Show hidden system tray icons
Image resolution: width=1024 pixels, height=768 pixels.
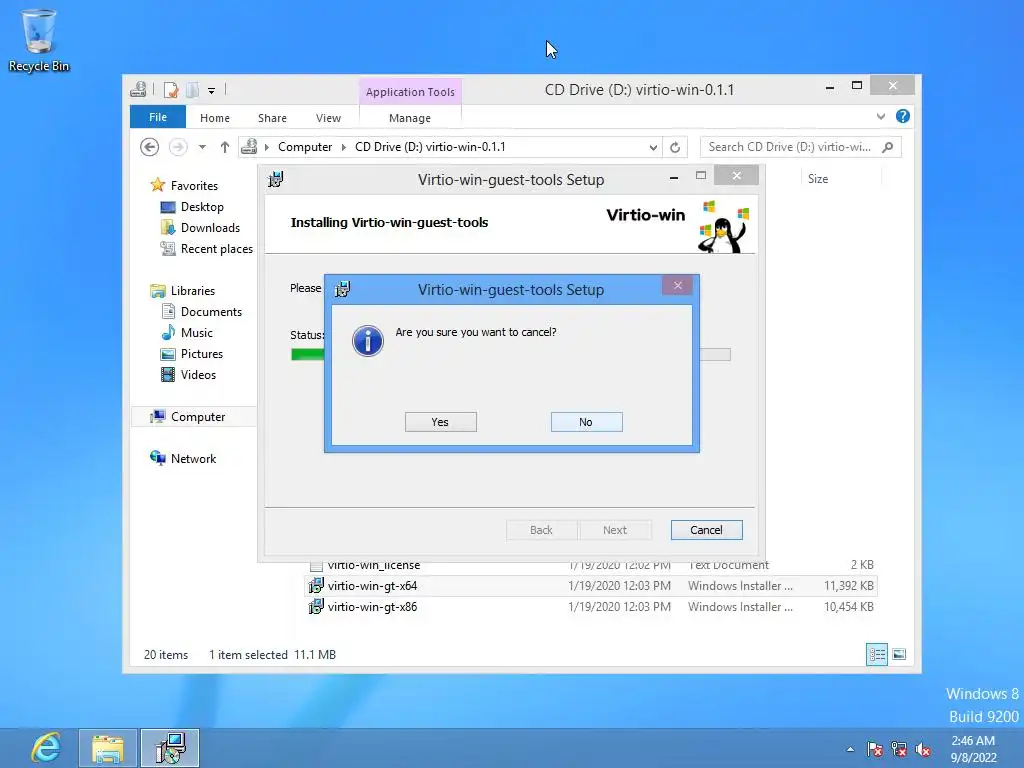[x=850, y=749]
